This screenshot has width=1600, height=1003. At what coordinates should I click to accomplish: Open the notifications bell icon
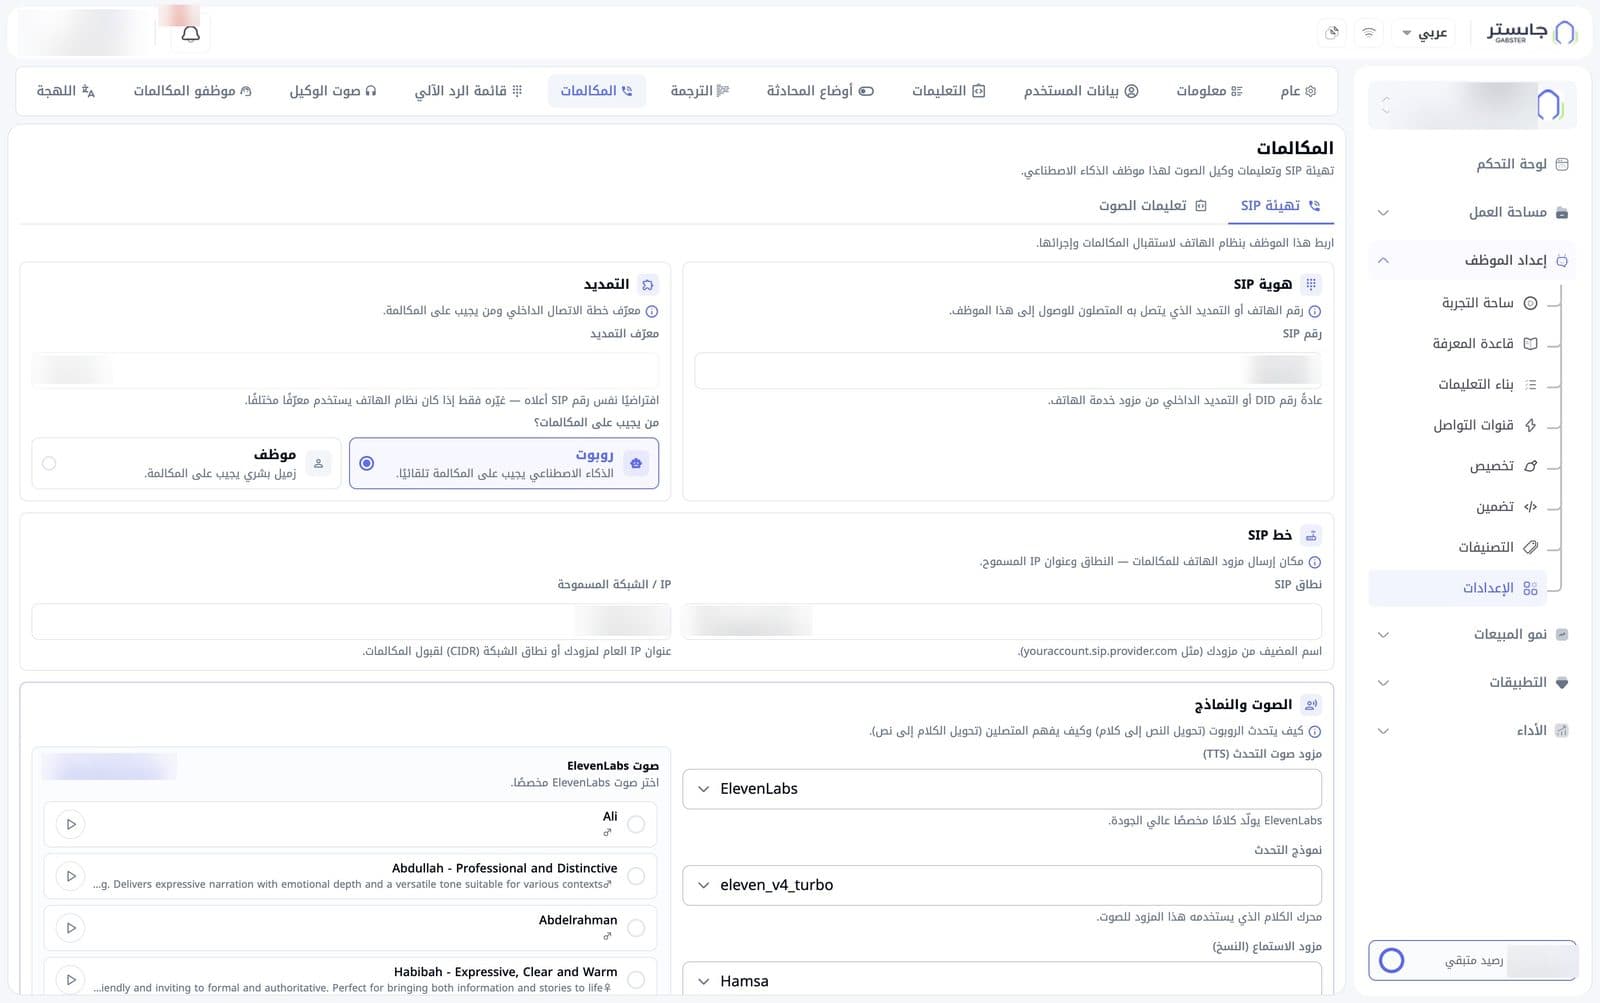click(190, 33)
